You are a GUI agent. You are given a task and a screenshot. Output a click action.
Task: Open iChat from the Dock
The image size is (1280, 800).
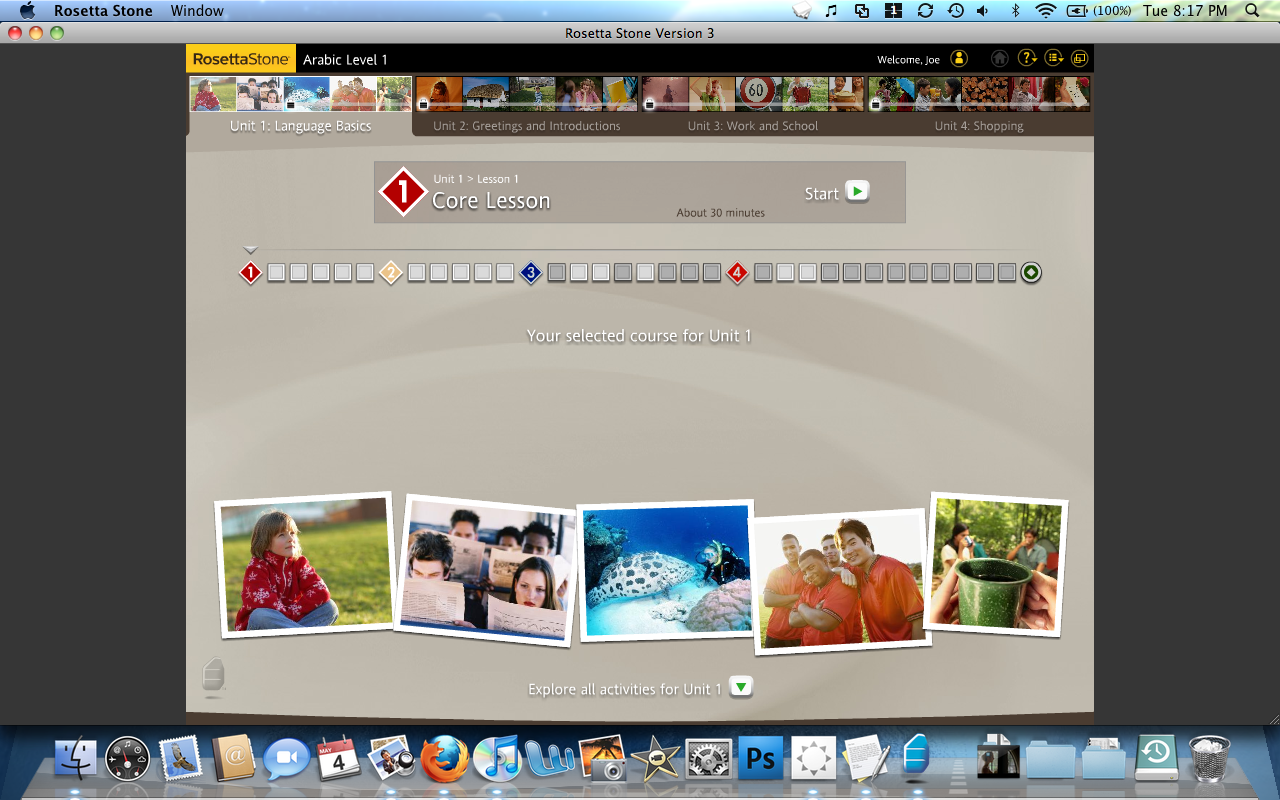[x=287, y=759]
